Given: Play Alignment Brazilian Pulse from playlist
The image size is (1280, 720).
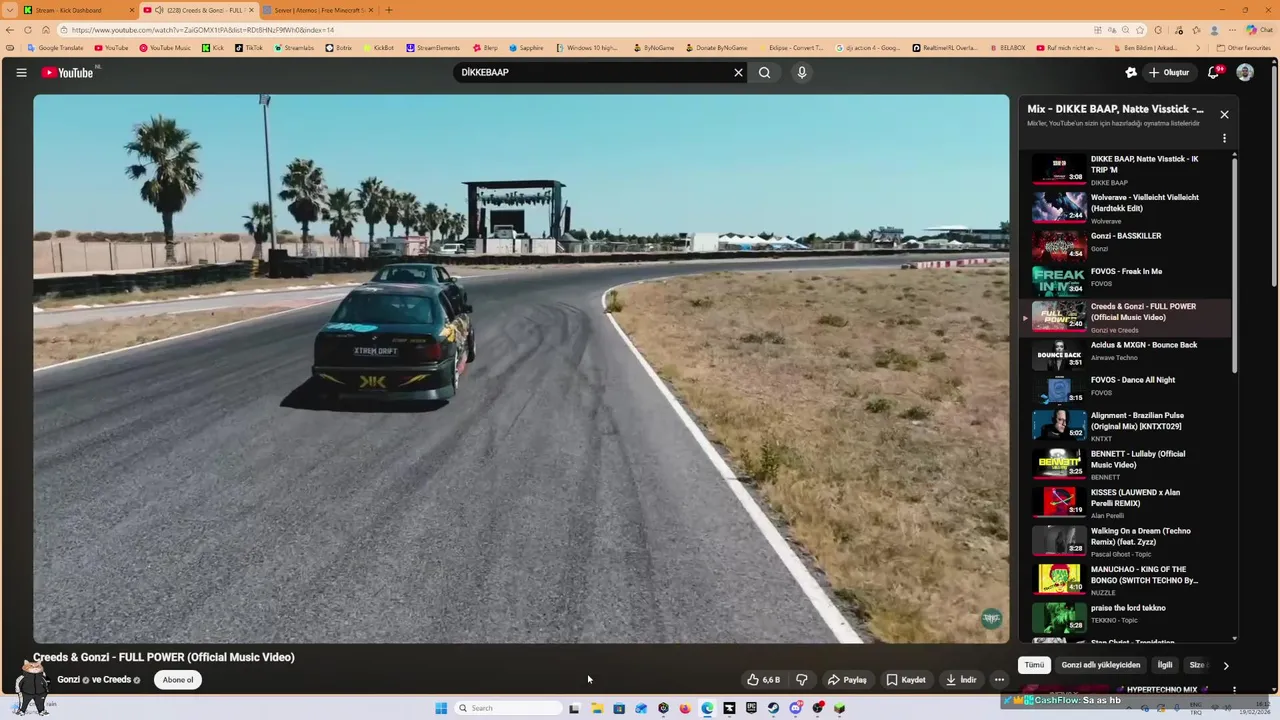Looking at the screenshot, I should coord(1127,426).
